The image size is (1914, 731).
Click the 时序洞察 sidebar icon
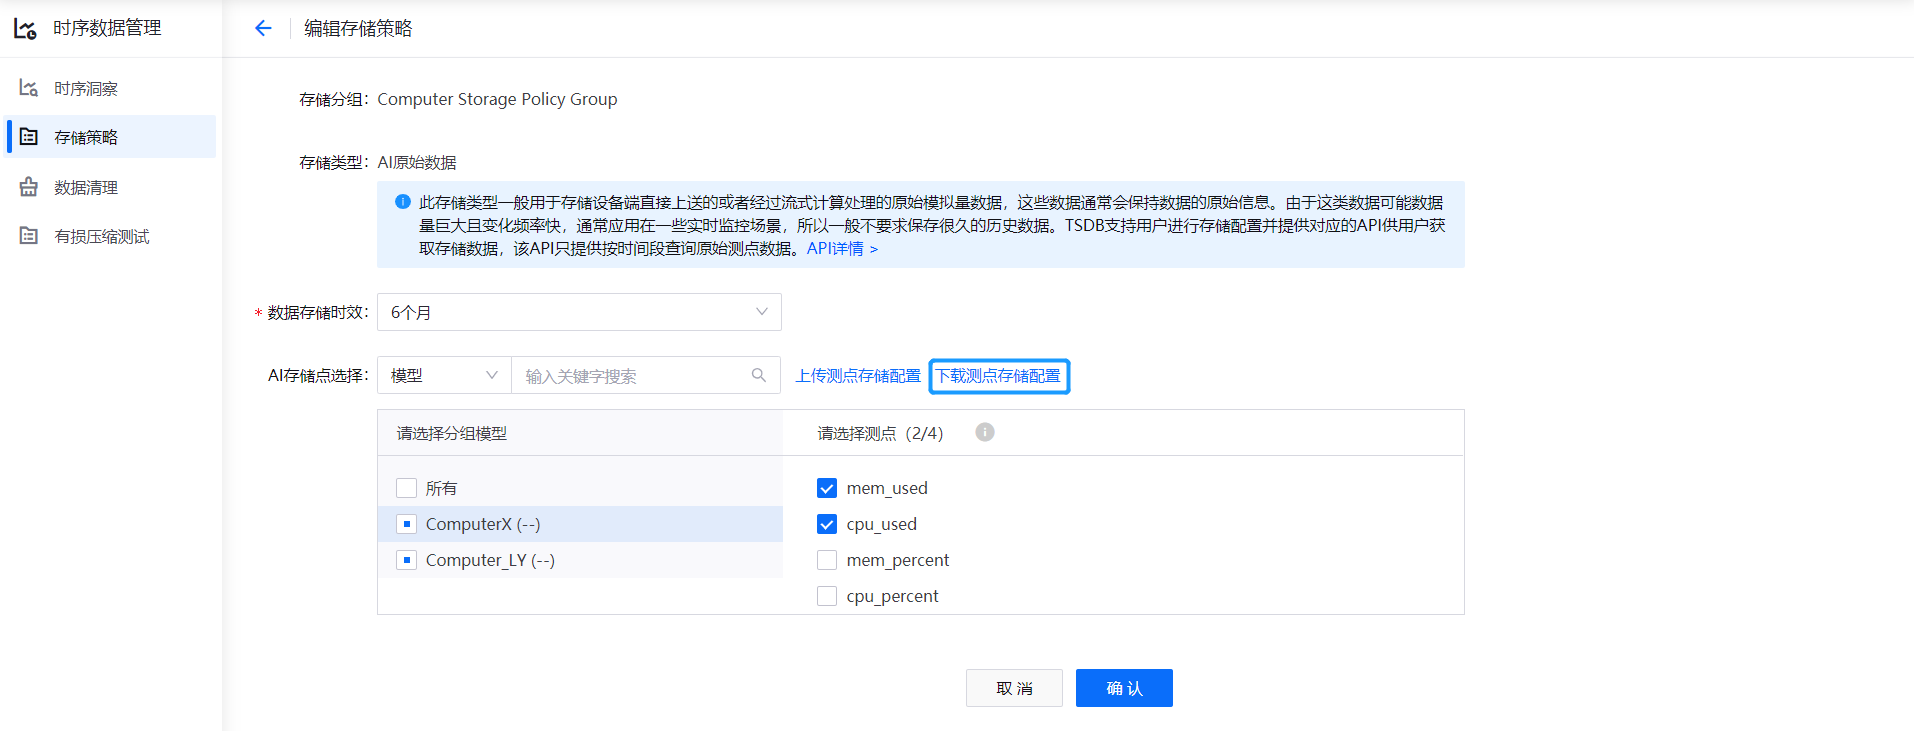coord(29,88)
